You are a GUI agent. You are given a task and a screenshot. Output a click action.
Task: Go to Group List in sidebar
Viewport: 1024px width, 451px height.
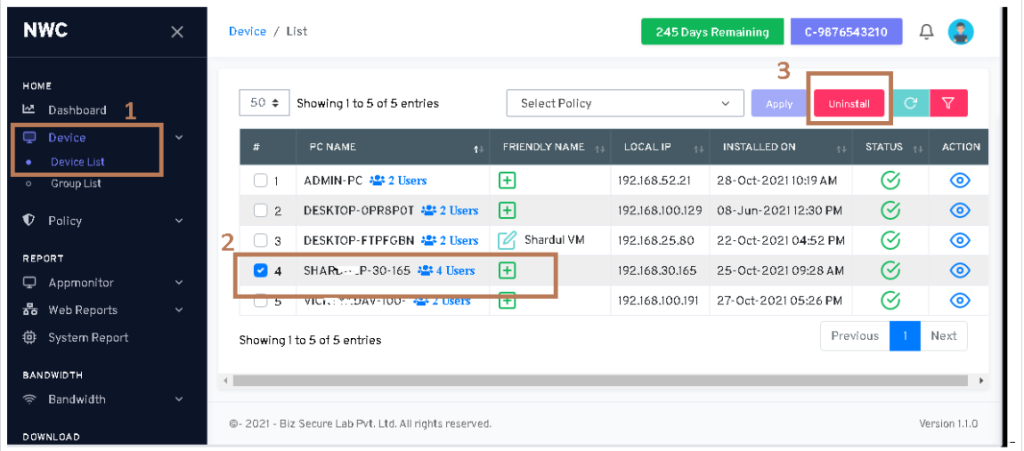[76, 184]
